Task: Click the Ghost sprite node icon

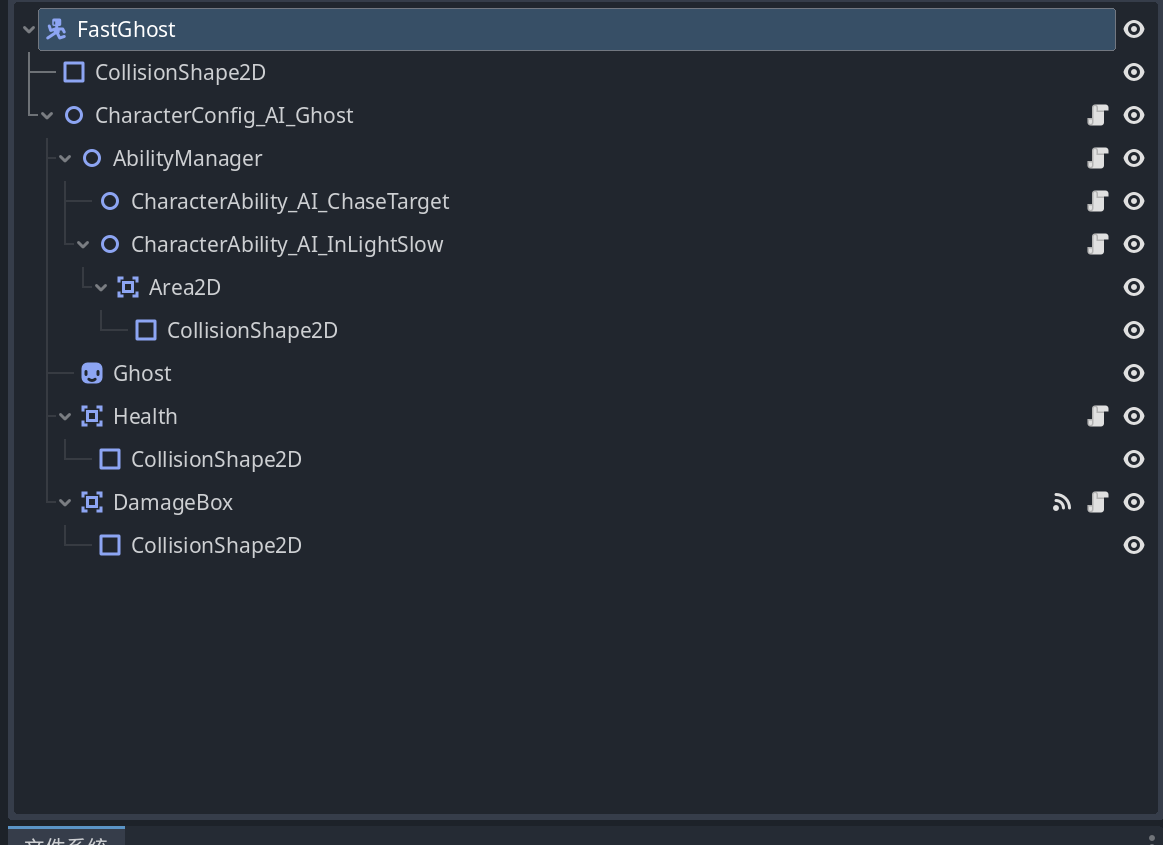Action: point(92,373)
